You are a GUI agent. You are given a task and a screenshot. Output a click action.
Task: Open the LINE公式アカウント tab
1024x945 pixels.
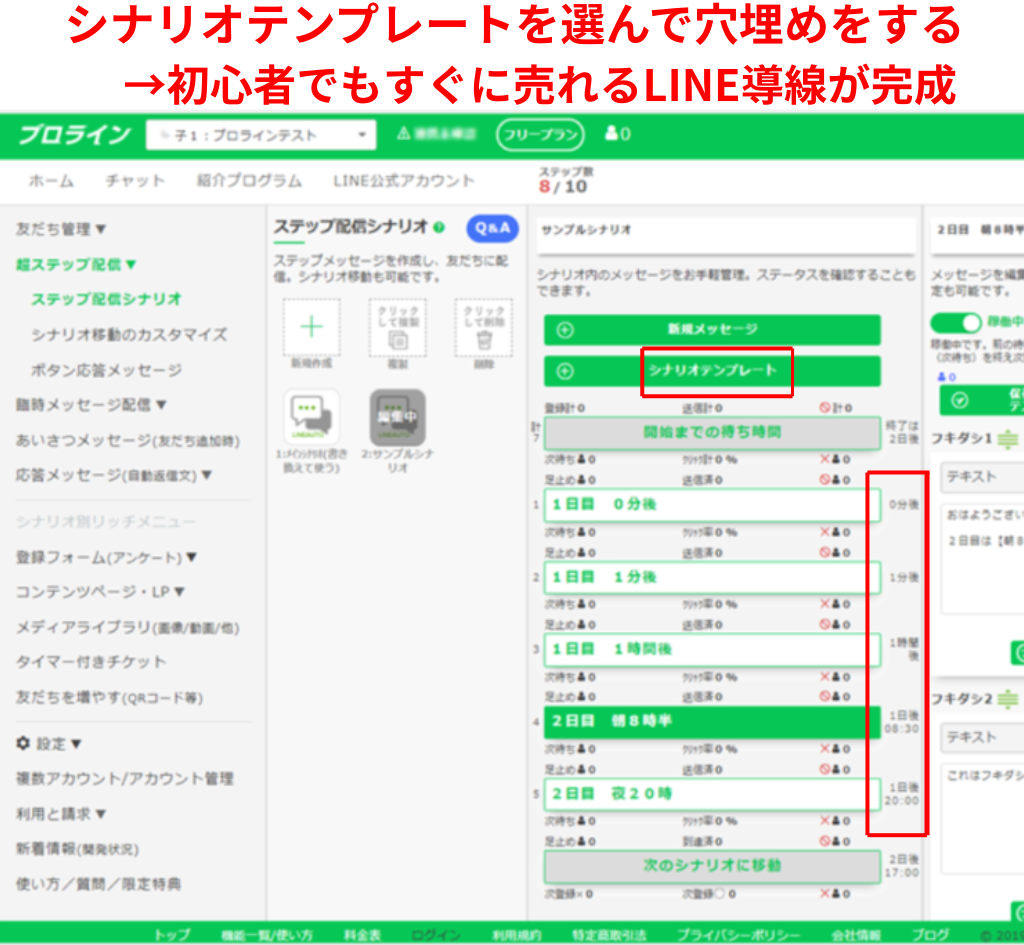pyautogui.click(x=404, y=181)
